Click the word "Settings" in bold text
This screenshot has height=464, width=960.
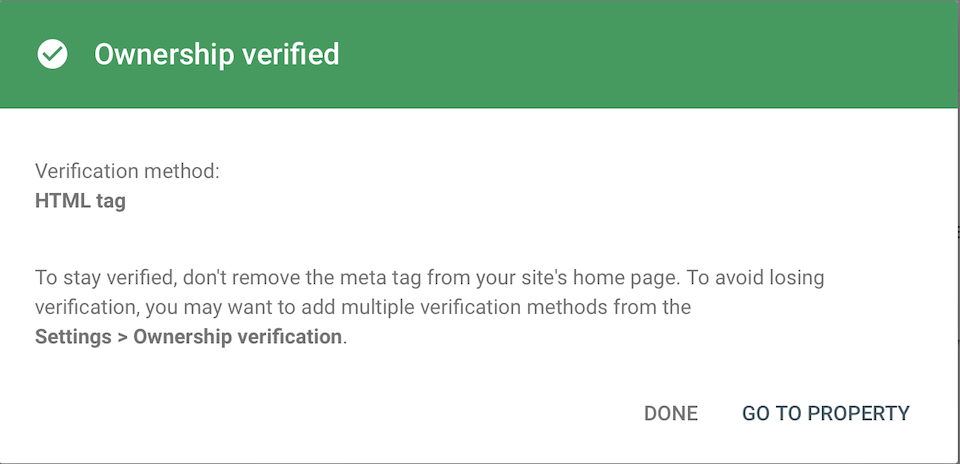[x=73, y=337]
